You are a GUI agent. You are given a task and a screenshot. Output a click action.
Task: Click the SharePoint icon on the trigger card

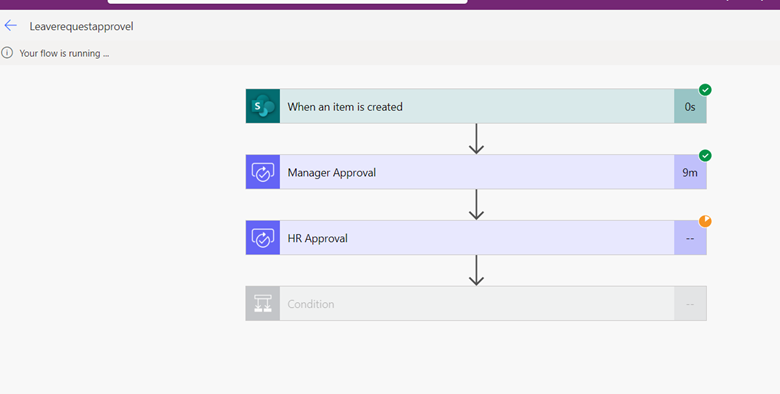click(x=263, y=106)
